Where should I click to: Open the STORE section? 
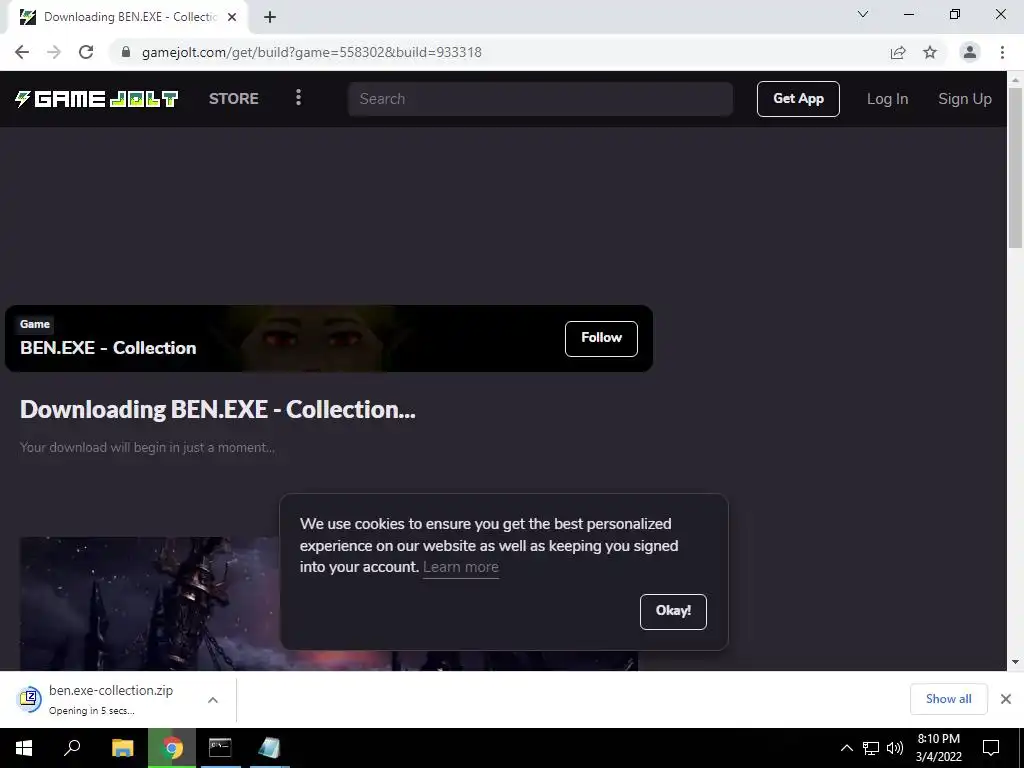click(x=234, y=99)
